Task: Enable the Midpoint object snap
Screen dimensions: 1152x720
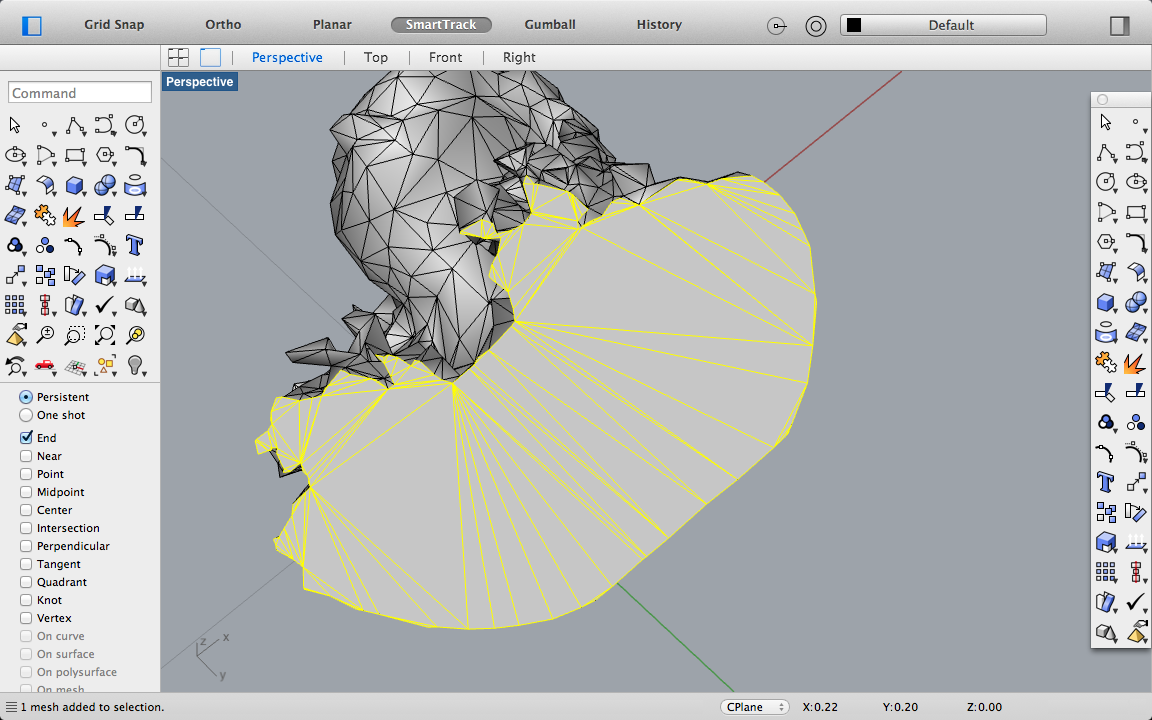Action: click(x=27, y=492)
